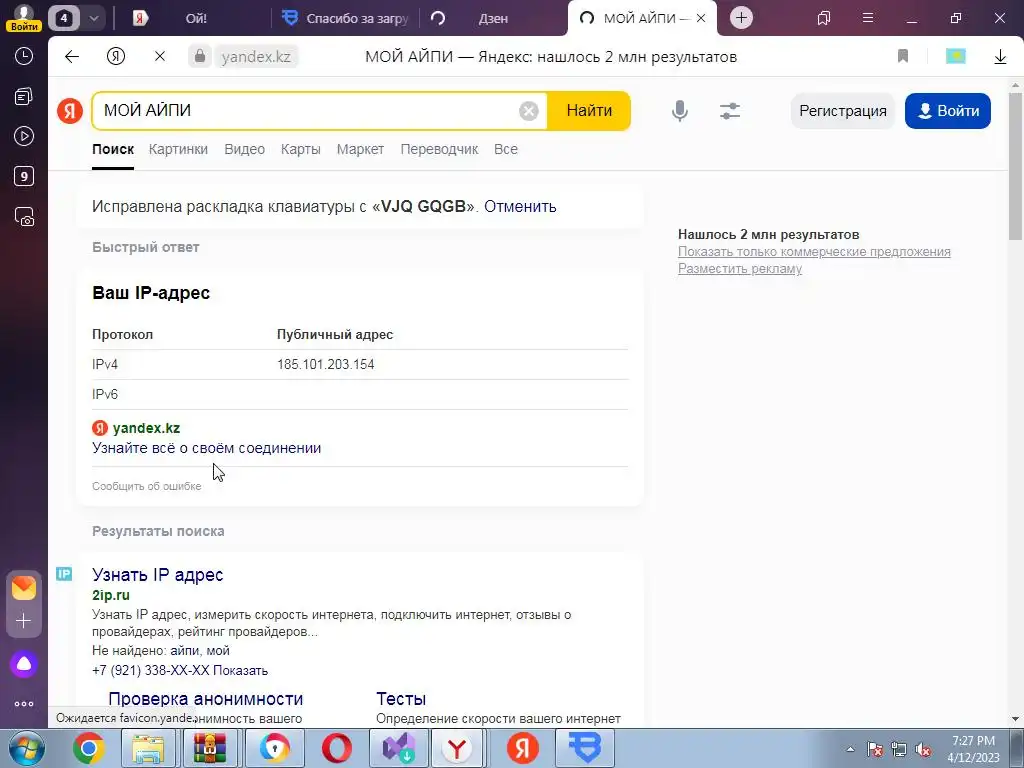Open the Проверка анонимности sublink
1024x768 pixels.
pyautogui.click(x=206, y=699)
